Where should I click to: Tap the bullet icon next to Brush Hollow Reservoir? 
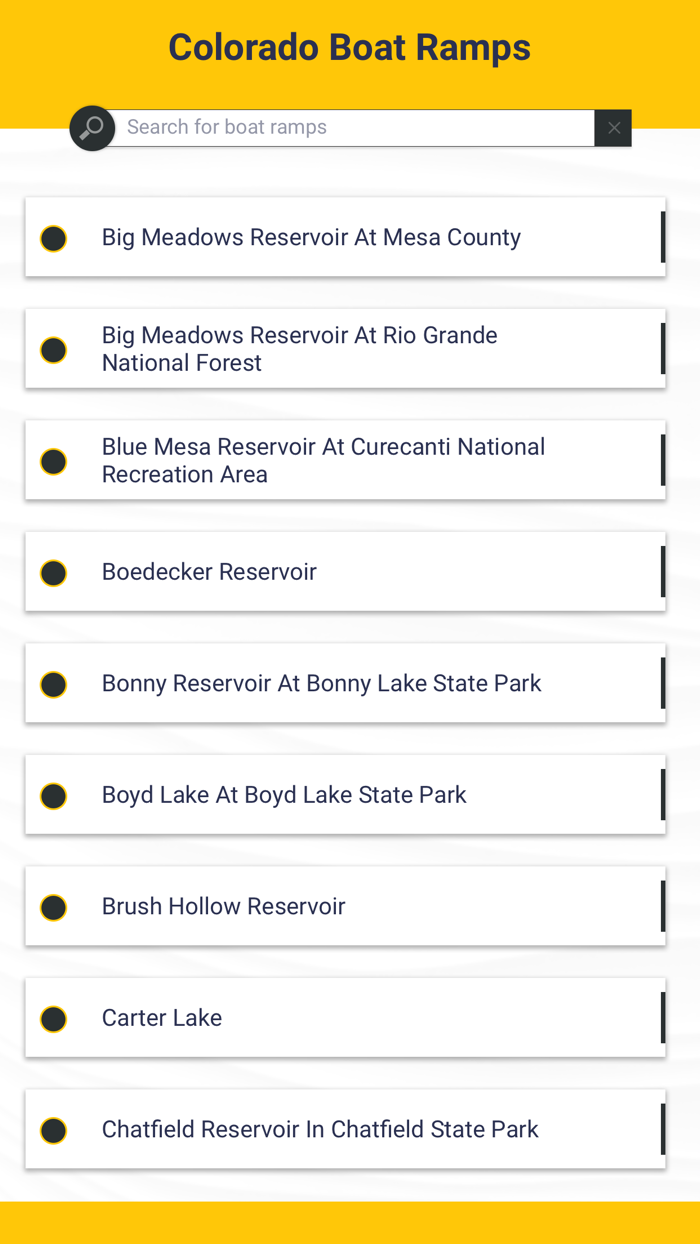(x=53, y=908)
